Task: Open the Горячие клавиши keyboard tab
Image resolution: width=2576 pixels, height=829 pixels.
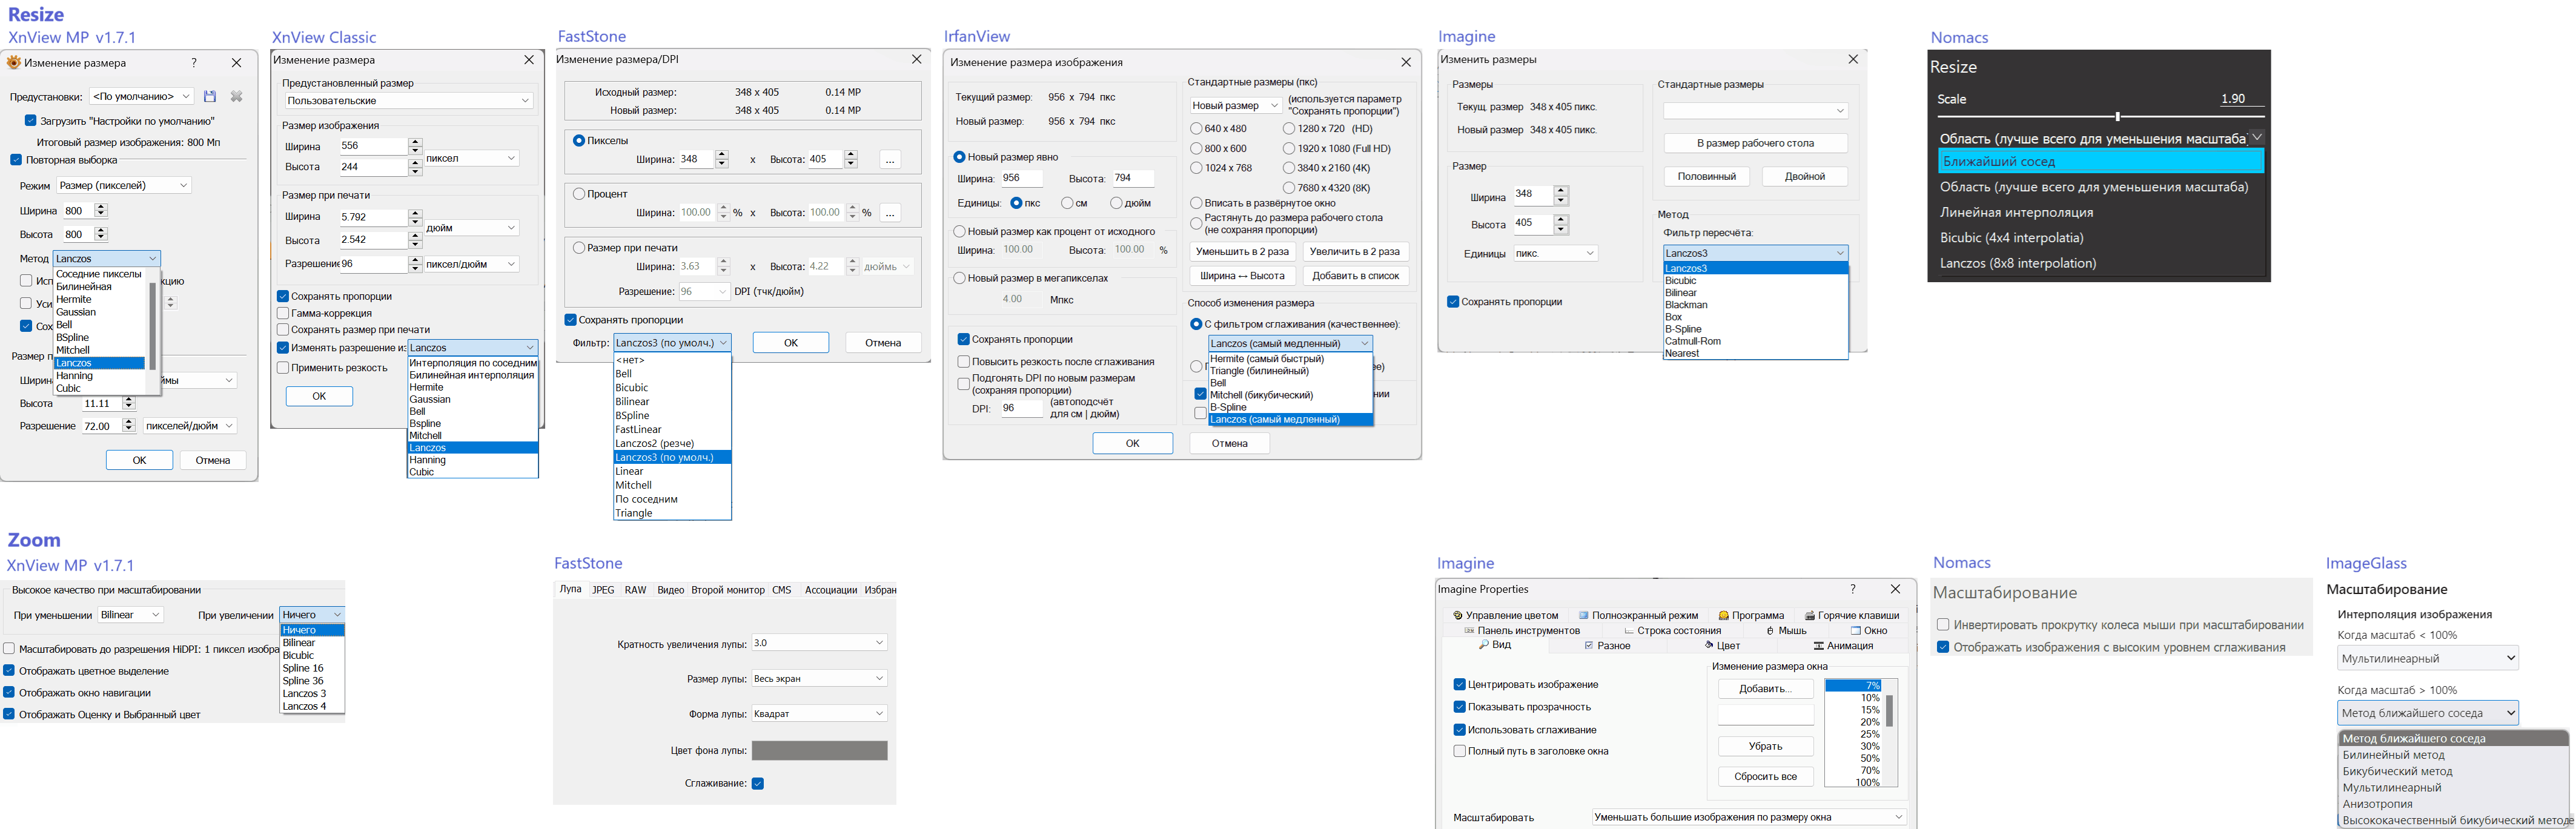Action: 1851,615
